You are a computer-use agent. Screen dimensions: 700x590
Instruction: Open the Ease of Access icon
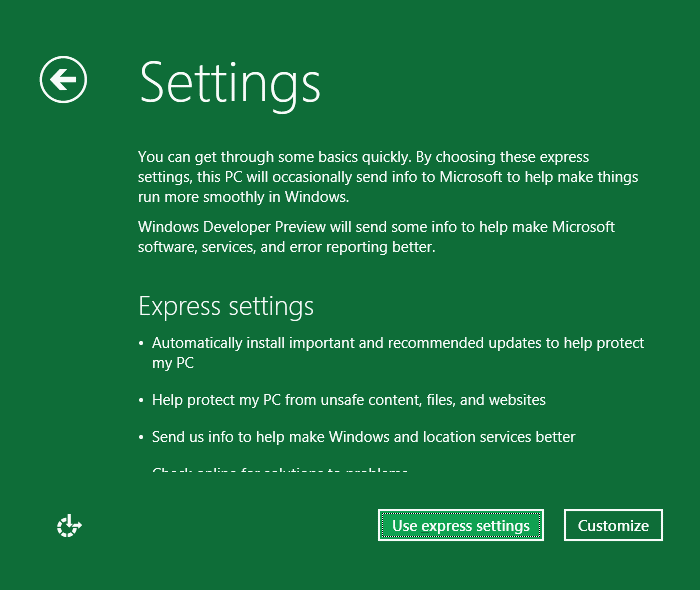coord(69,526)
